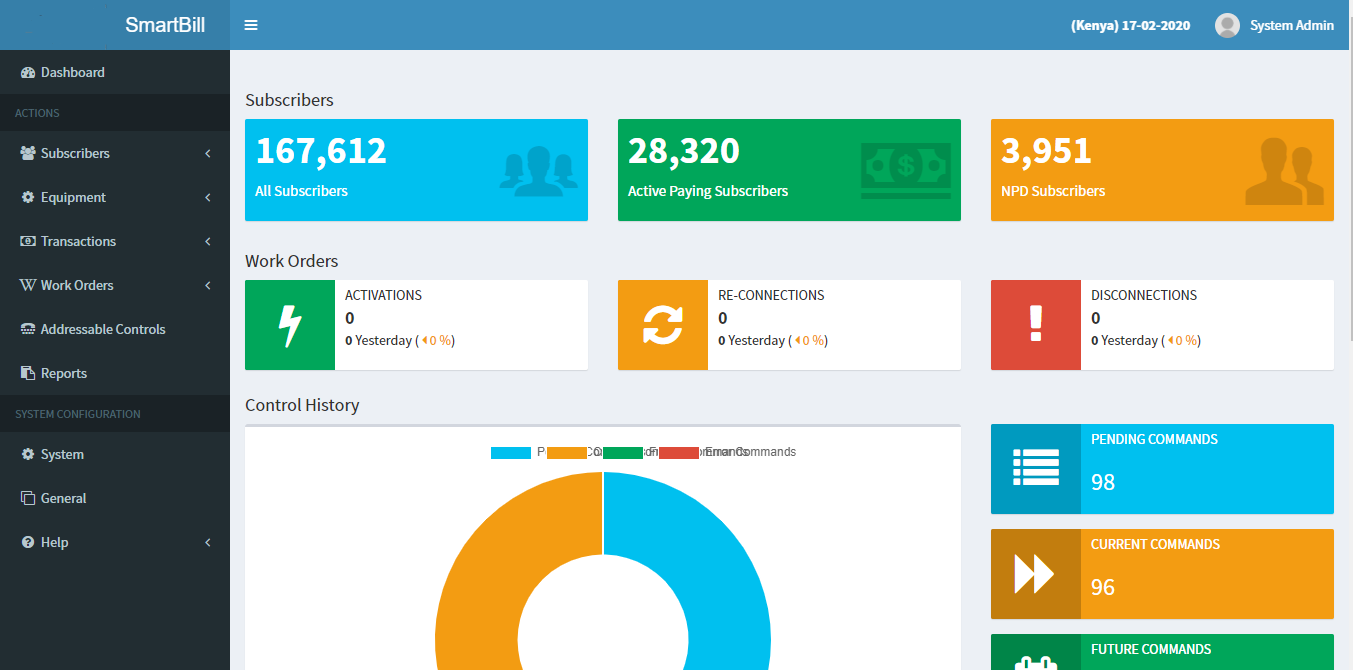Go to Reports in the sidebar

coord(64,373)
